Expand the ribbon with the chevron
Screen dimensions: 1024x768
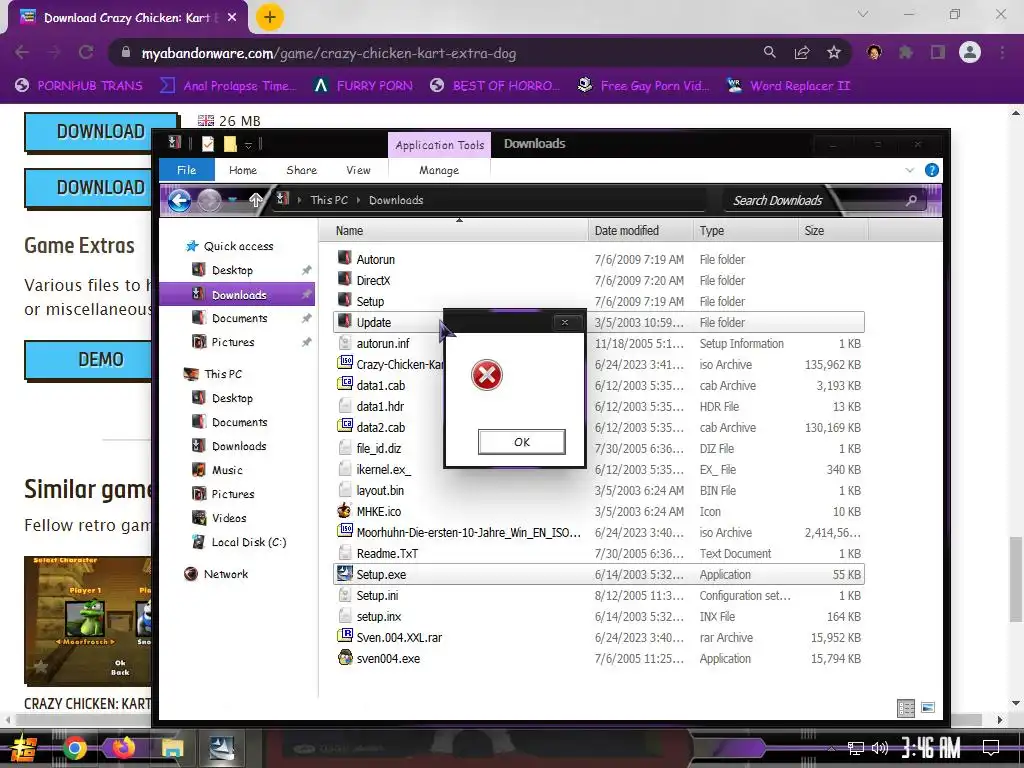[x=910, y=170]
